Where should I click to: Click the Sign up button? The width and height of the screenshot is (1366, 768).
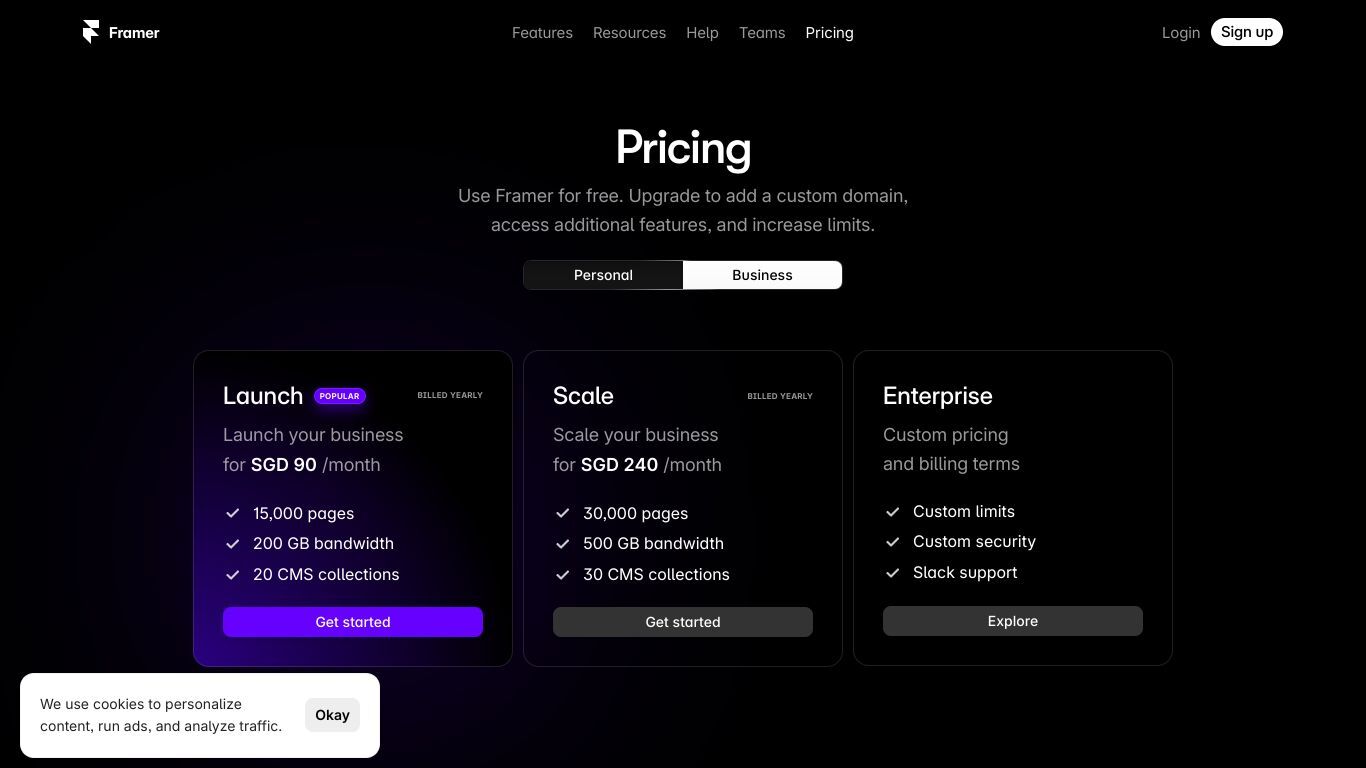(1247, 32)
